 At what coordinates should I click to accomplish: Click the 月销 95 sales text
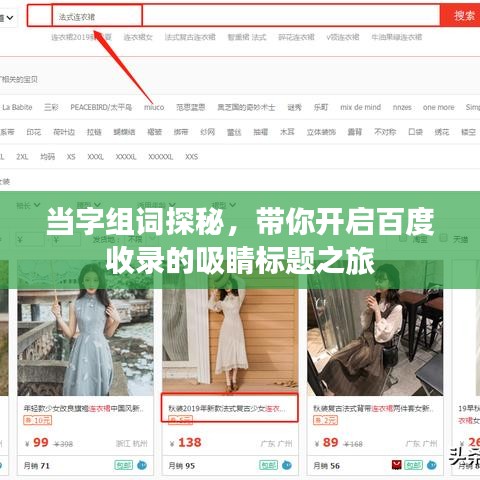point(182,466)
